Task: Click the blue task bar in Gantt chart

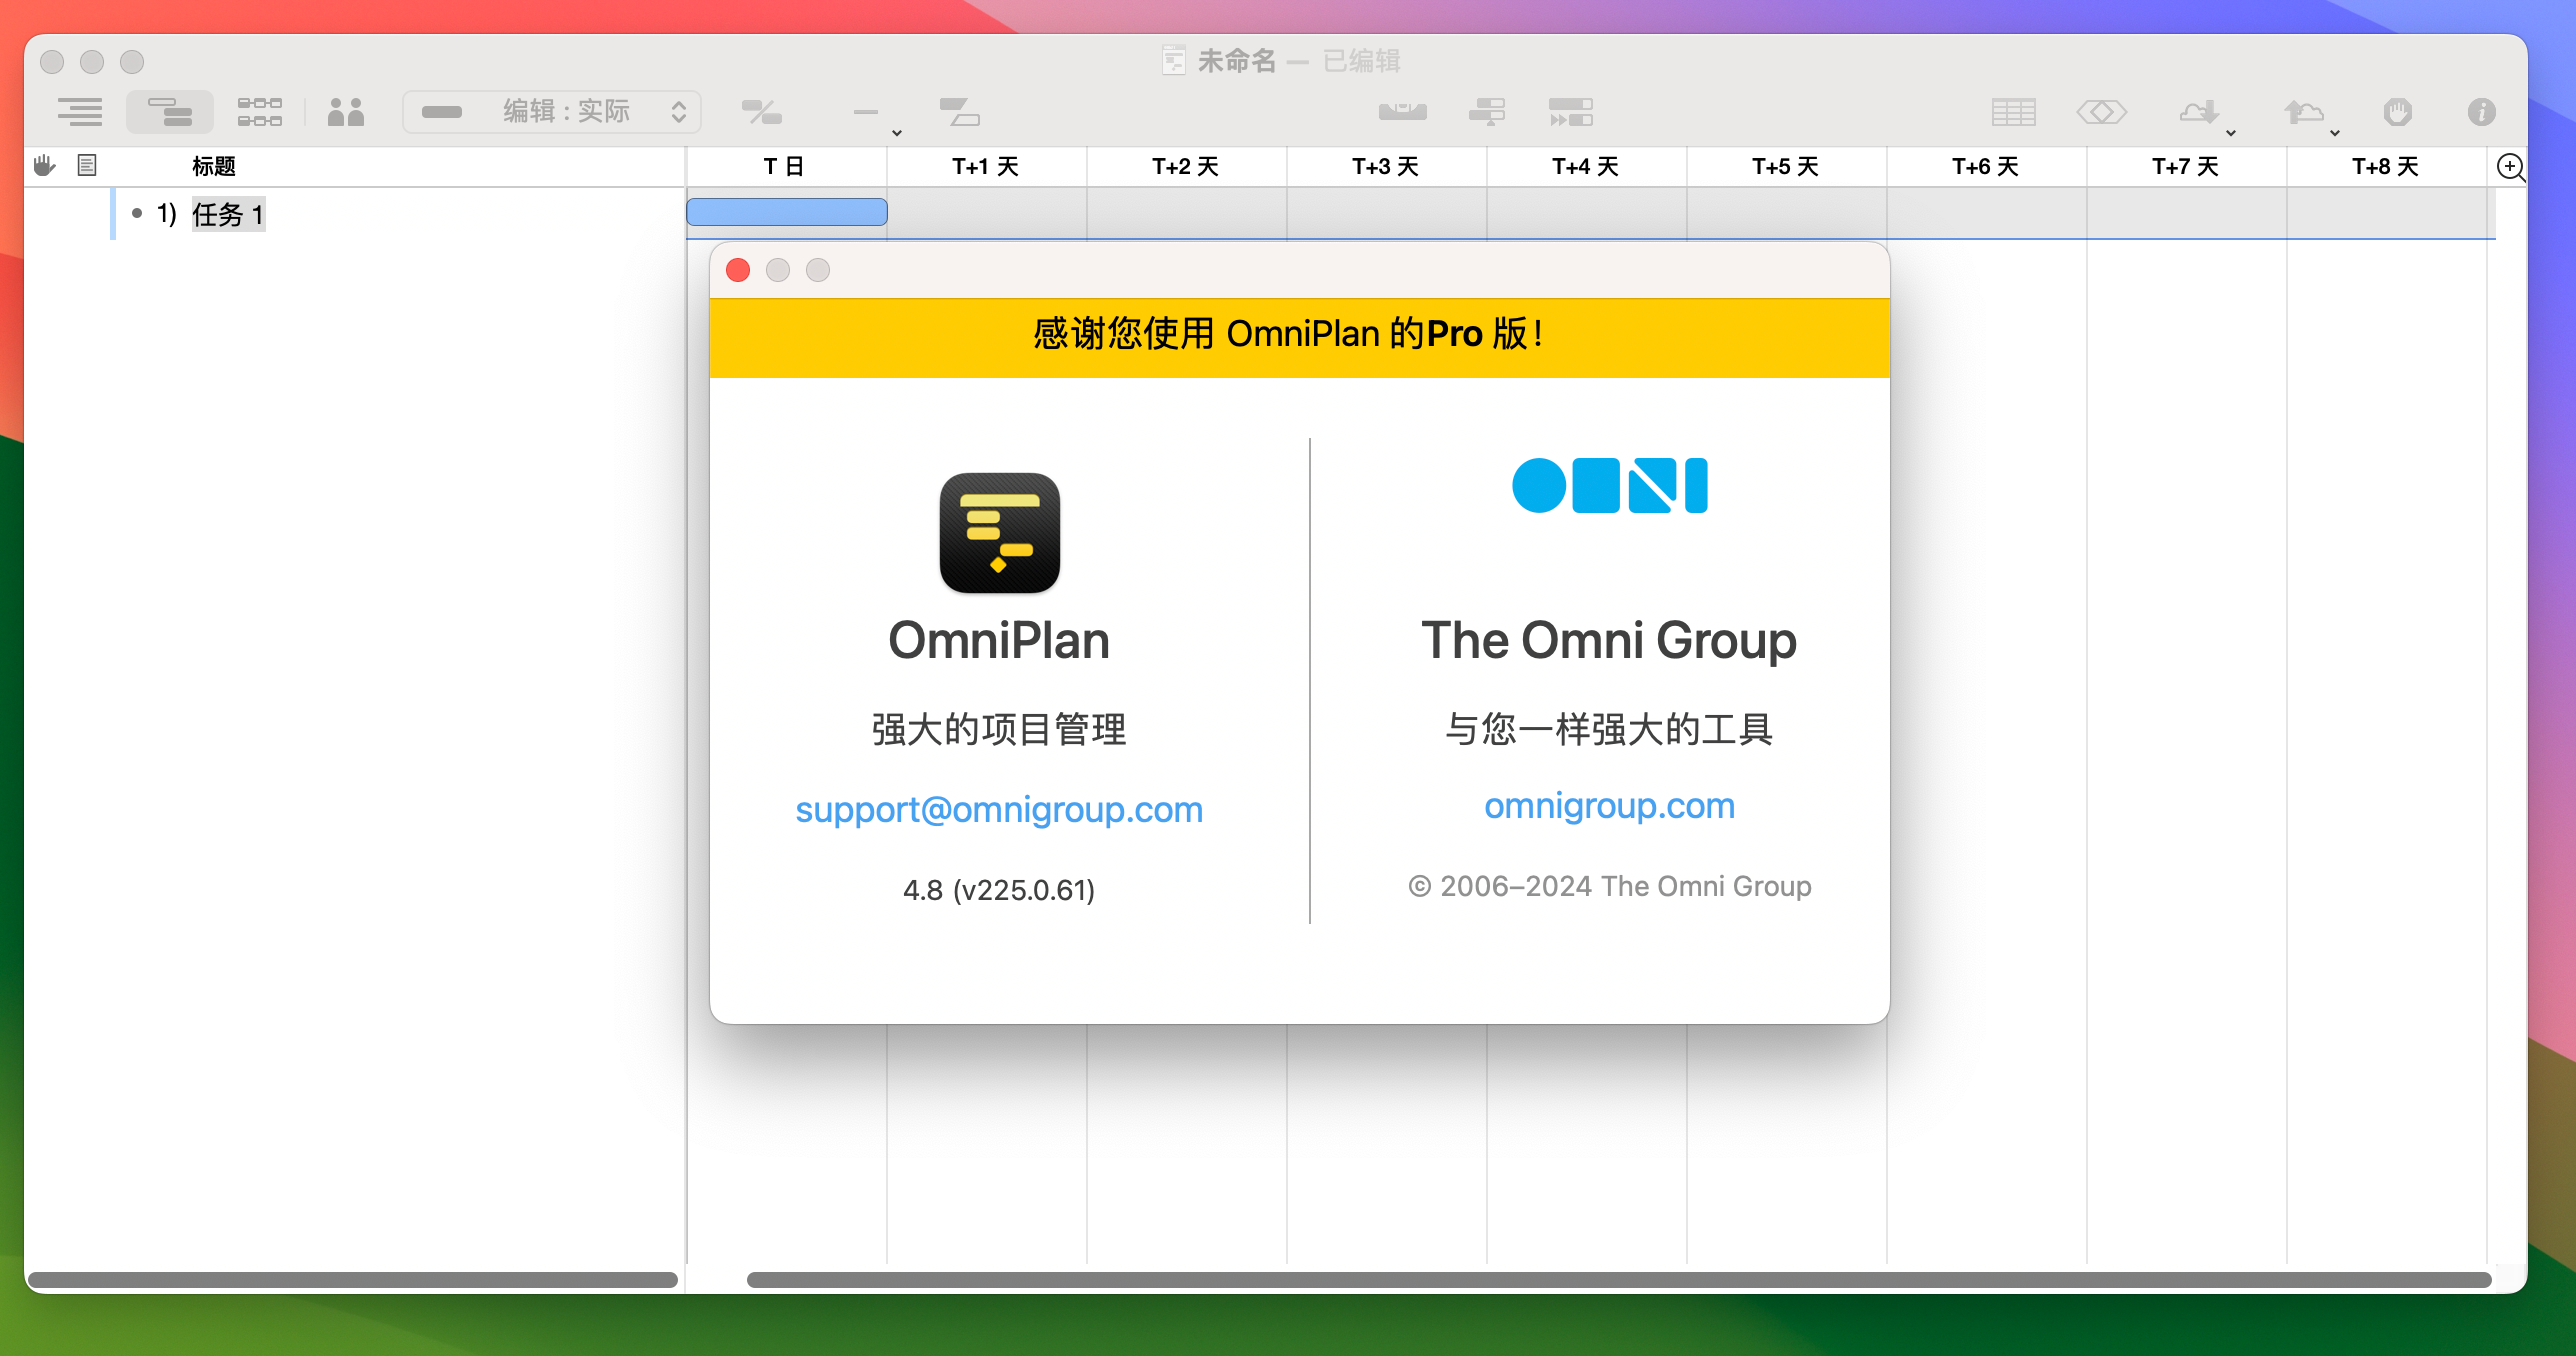Action: pos(786,212)
